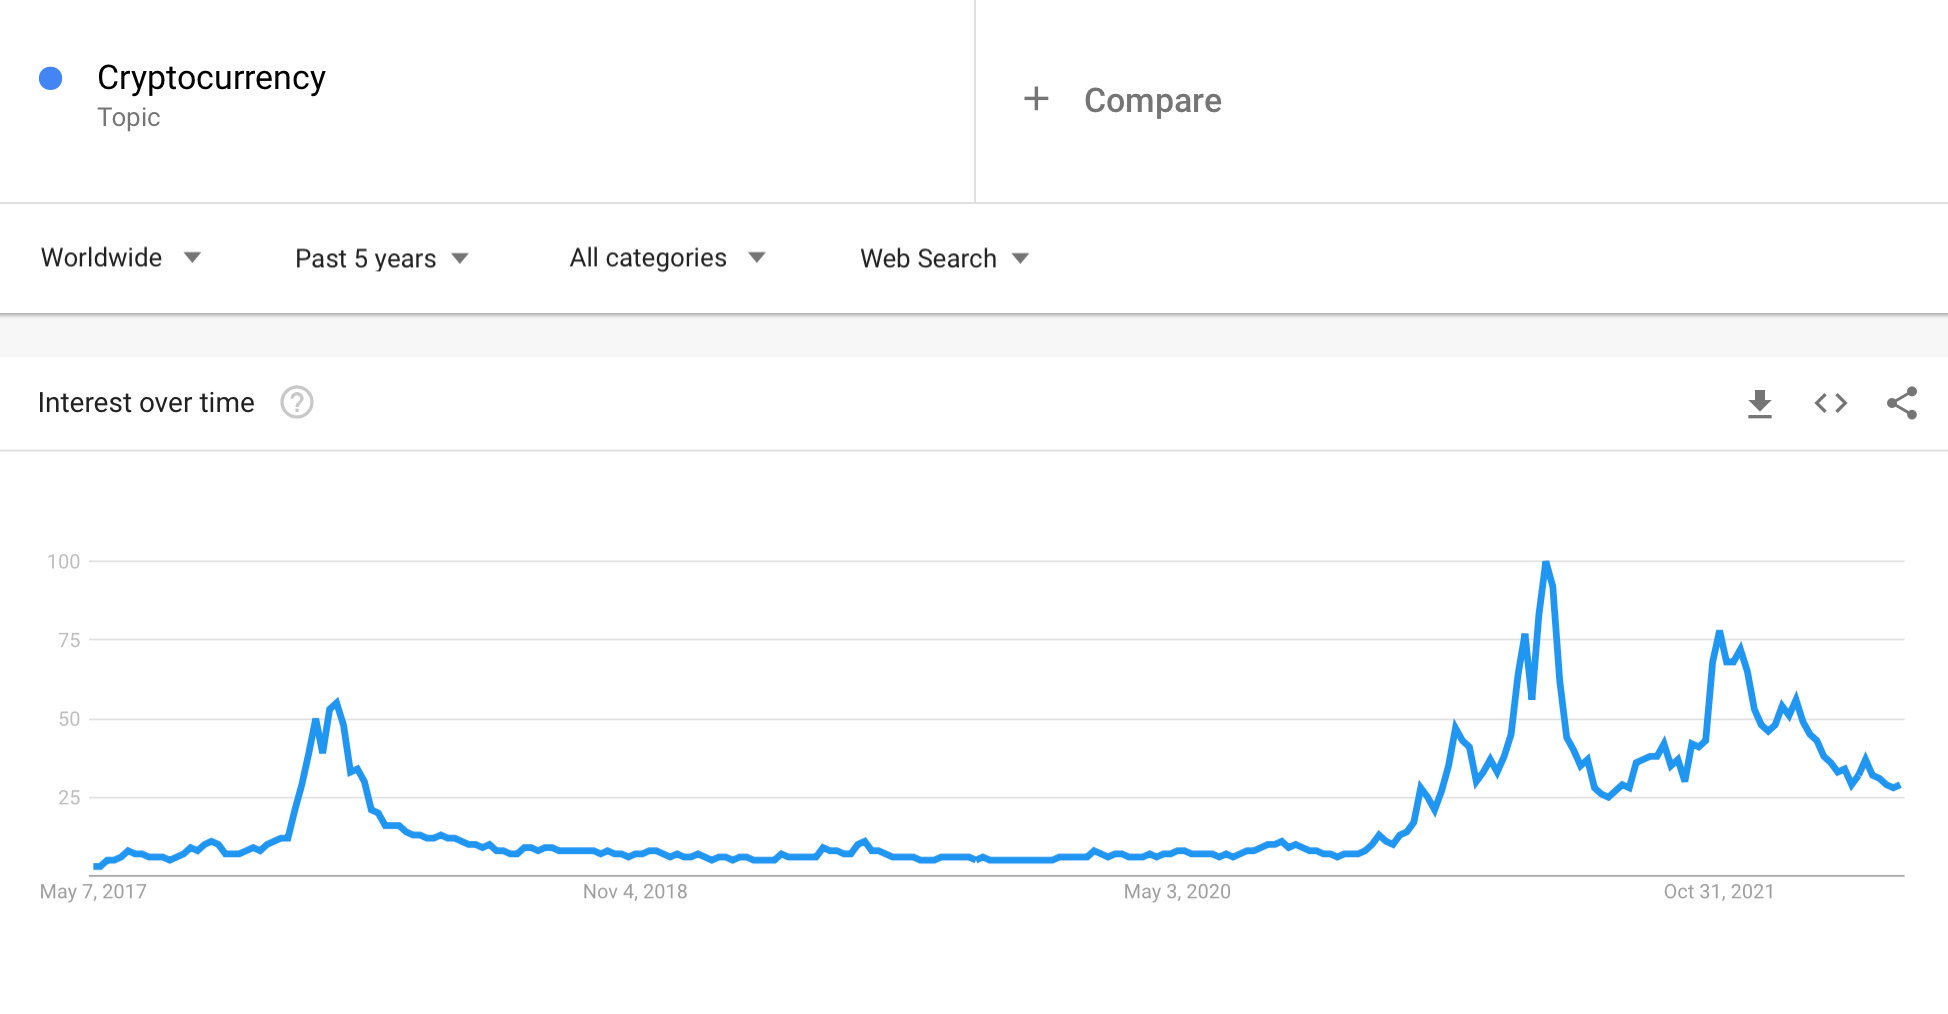Click the Interest over time heading
This screenshot has height=1014, width=1948.
click(146, 402)
